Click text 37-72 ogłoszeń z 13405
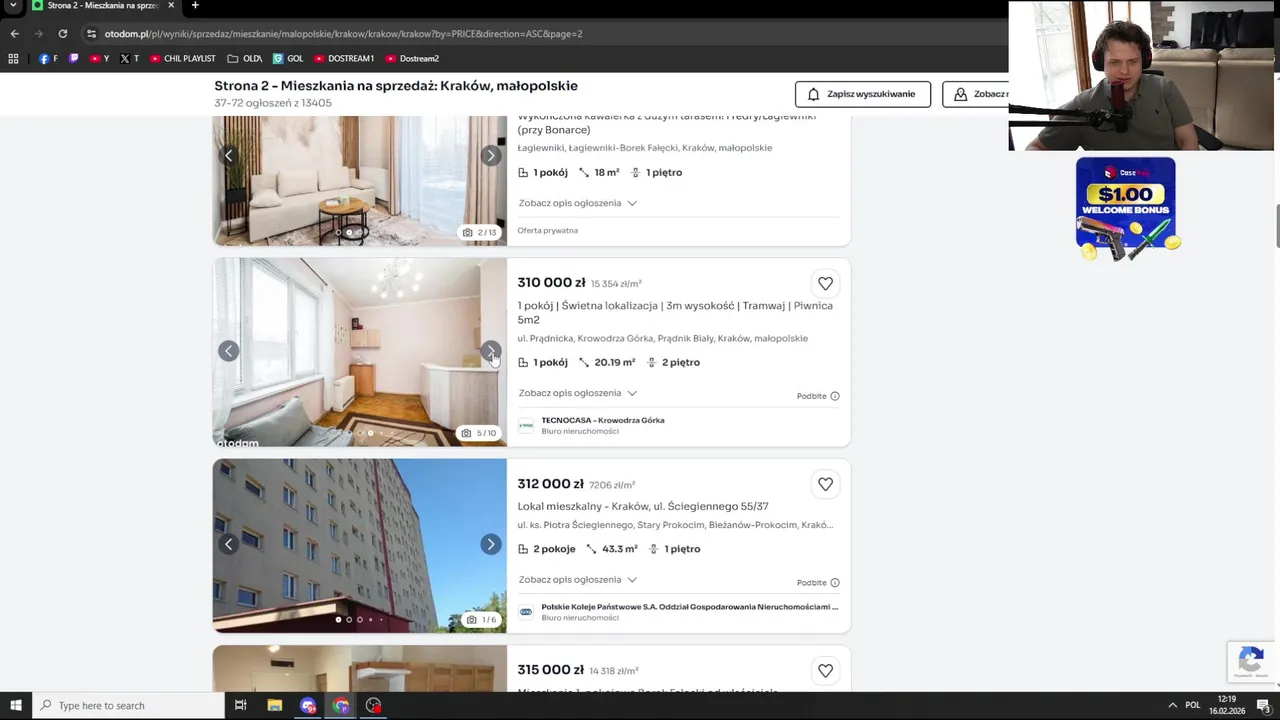Viewport: 1280px width, 720px height. (x=273, y=103)
